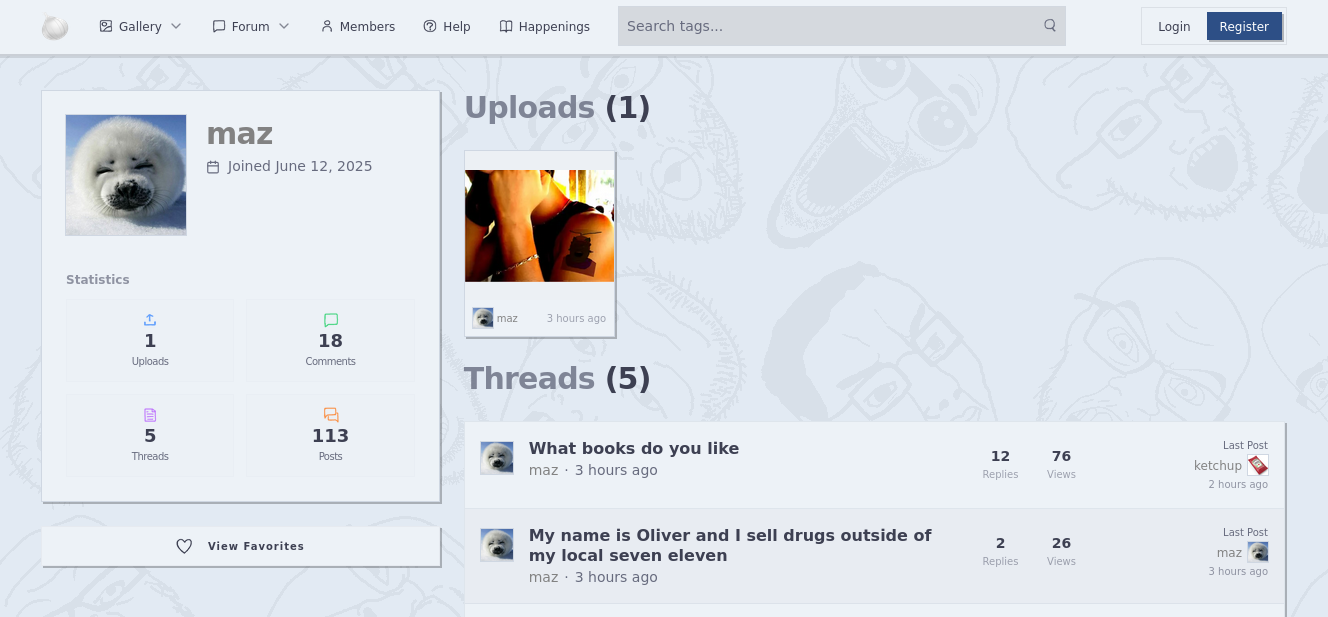
Task: Click the search magnifier icon
Action: (1050, 26)
